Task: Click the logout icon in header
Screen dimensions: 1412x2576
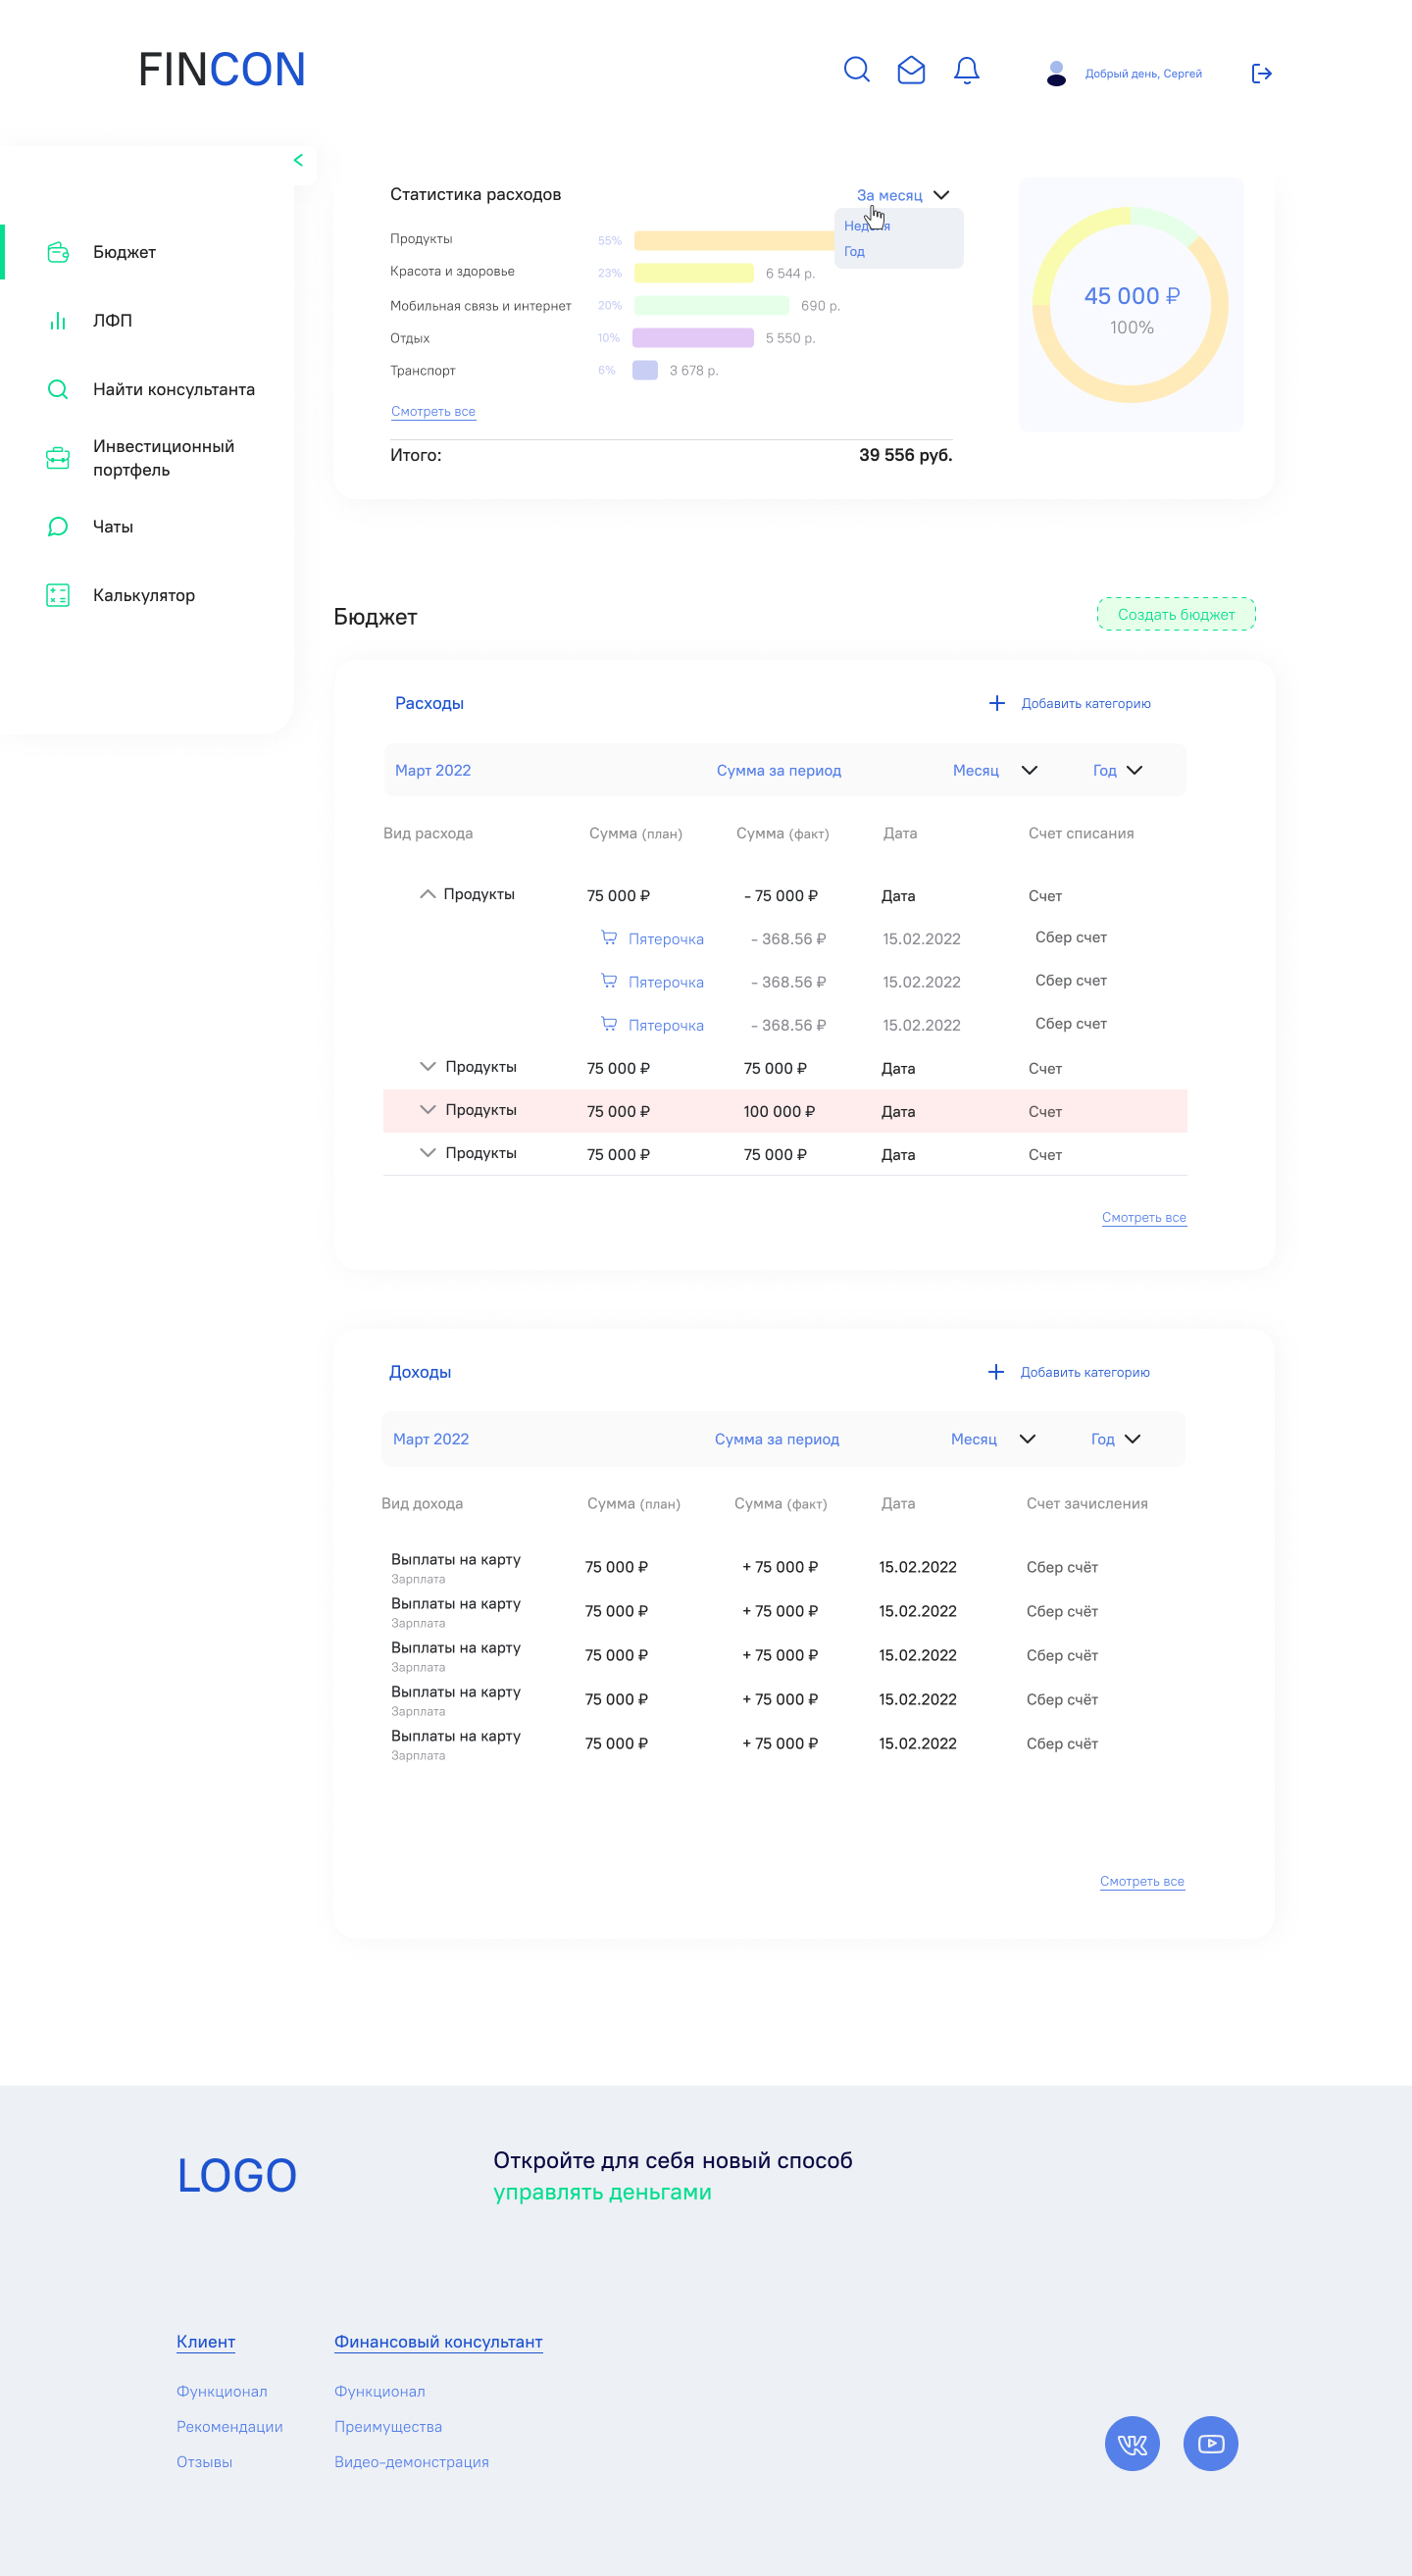Action: (x=1261, y=73)
